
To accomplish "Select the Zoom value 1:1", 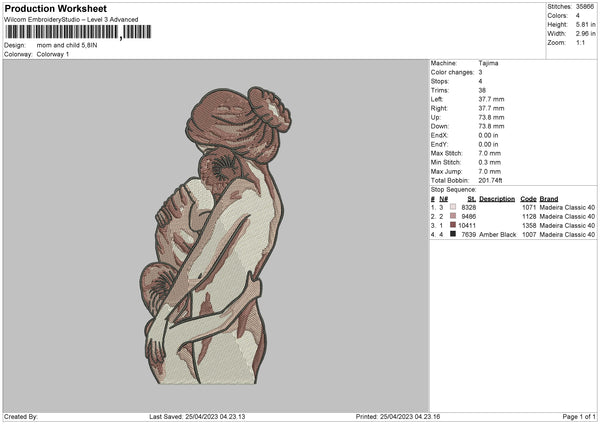I will coord(580,42).
